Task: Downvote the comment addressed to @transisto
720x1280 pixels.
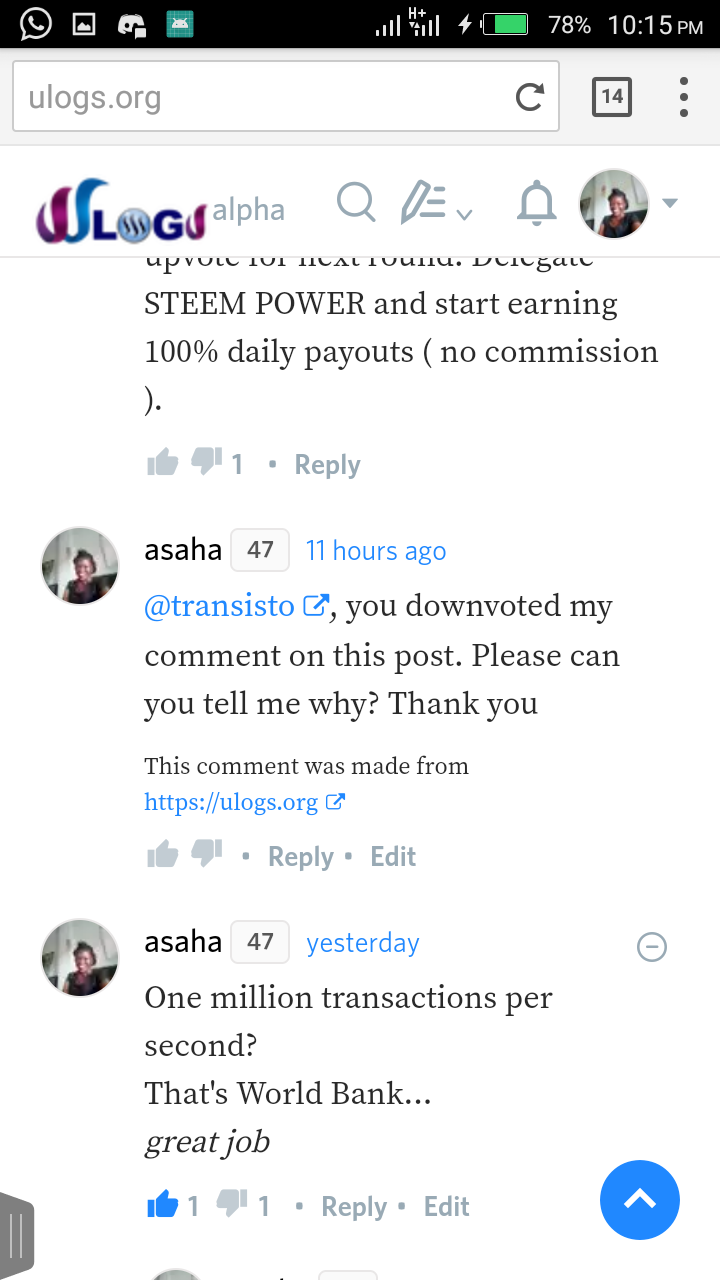Action: point(206,854)
